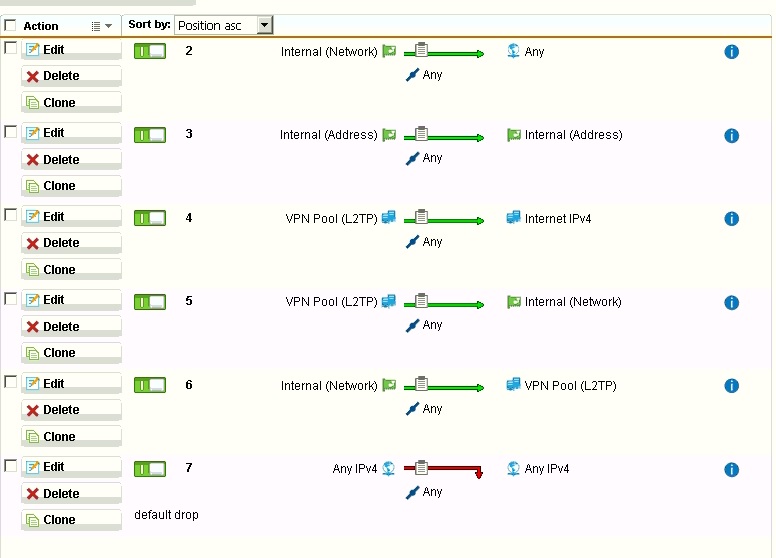776x558 pixels.
Task: Click the Internet IPv4 destination icon in rule 4
Action: [x=513, y=218]
